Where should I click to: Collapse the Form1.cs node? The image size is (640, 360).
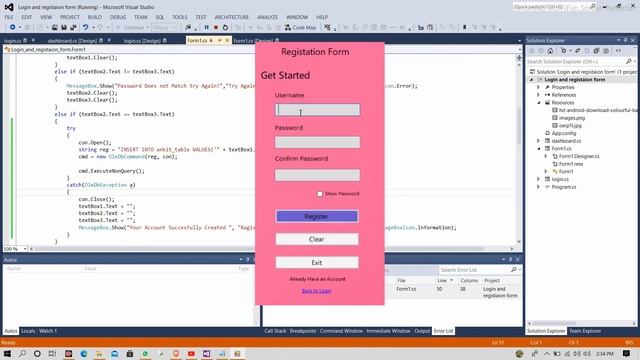tap(538, 149)
